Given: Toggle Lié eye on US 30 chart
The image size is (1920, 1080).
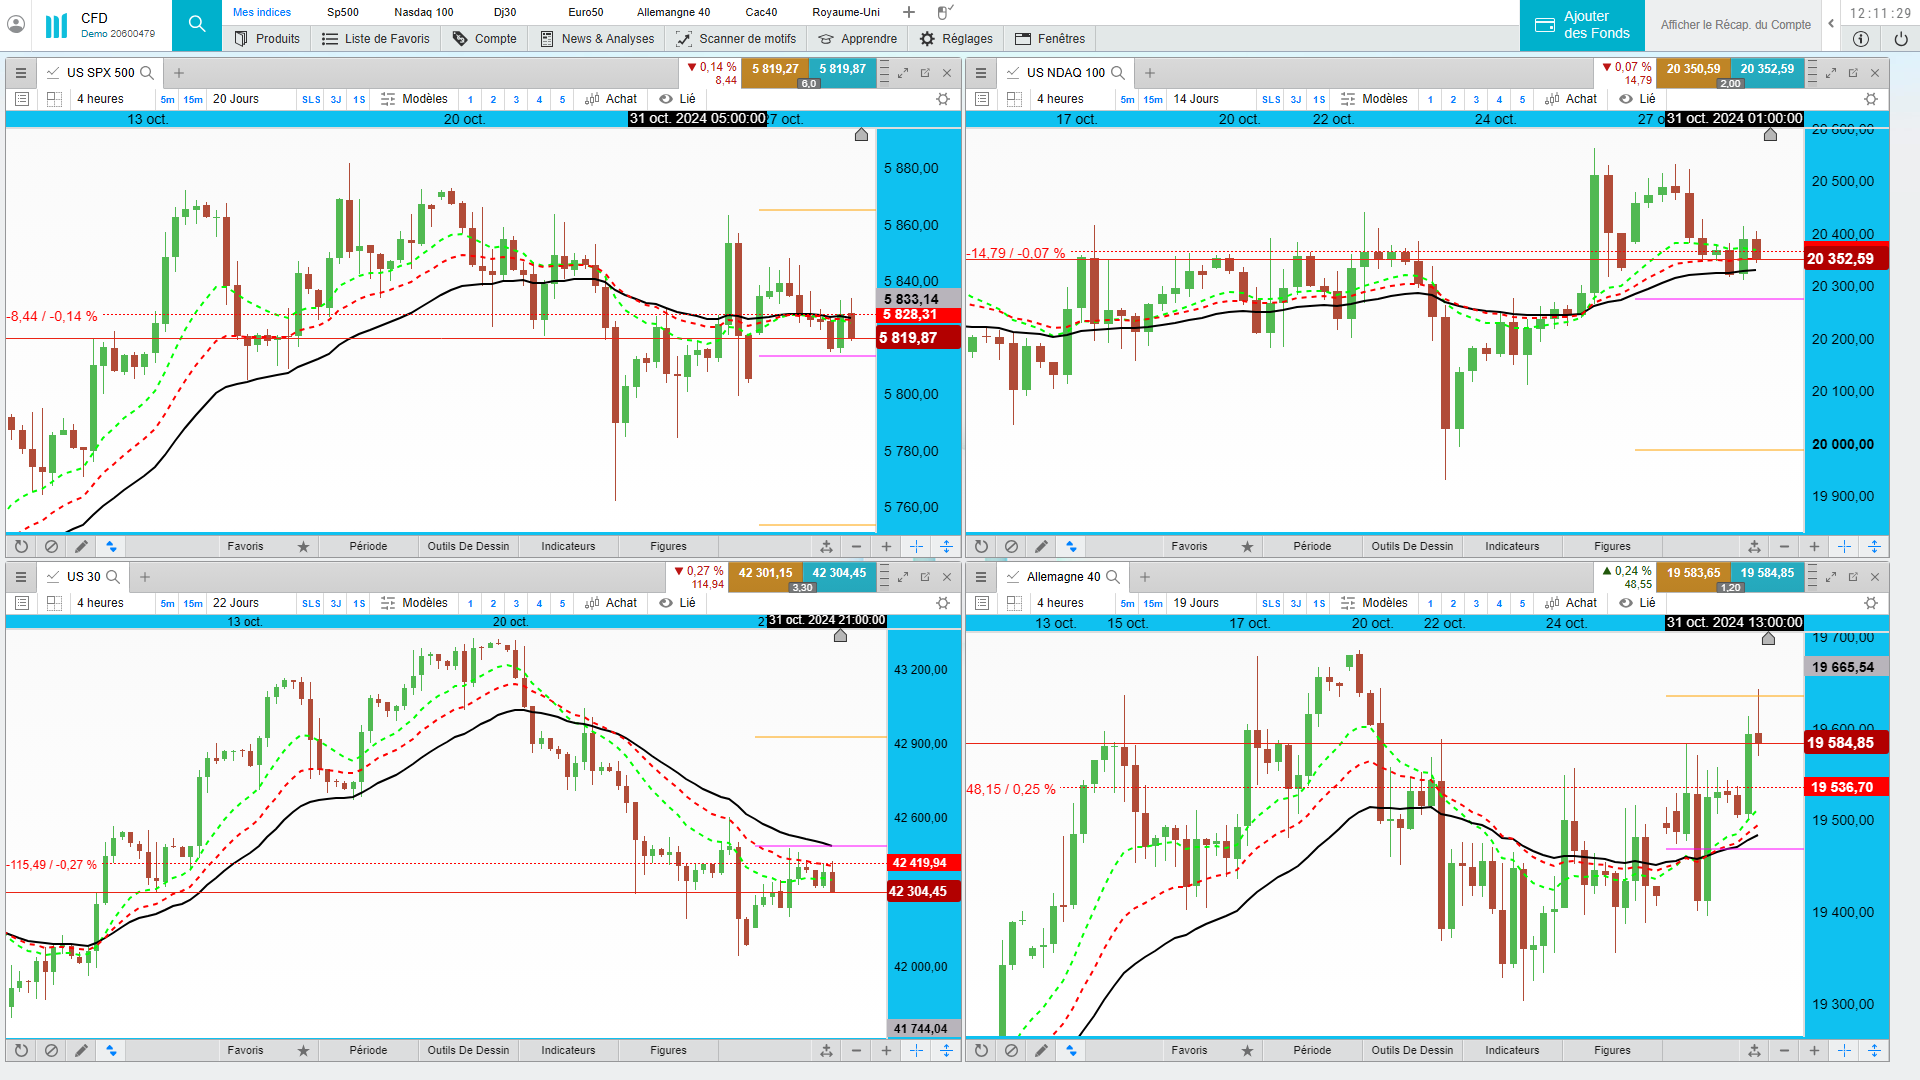Looking at the screenshot, I should [666, 603].
